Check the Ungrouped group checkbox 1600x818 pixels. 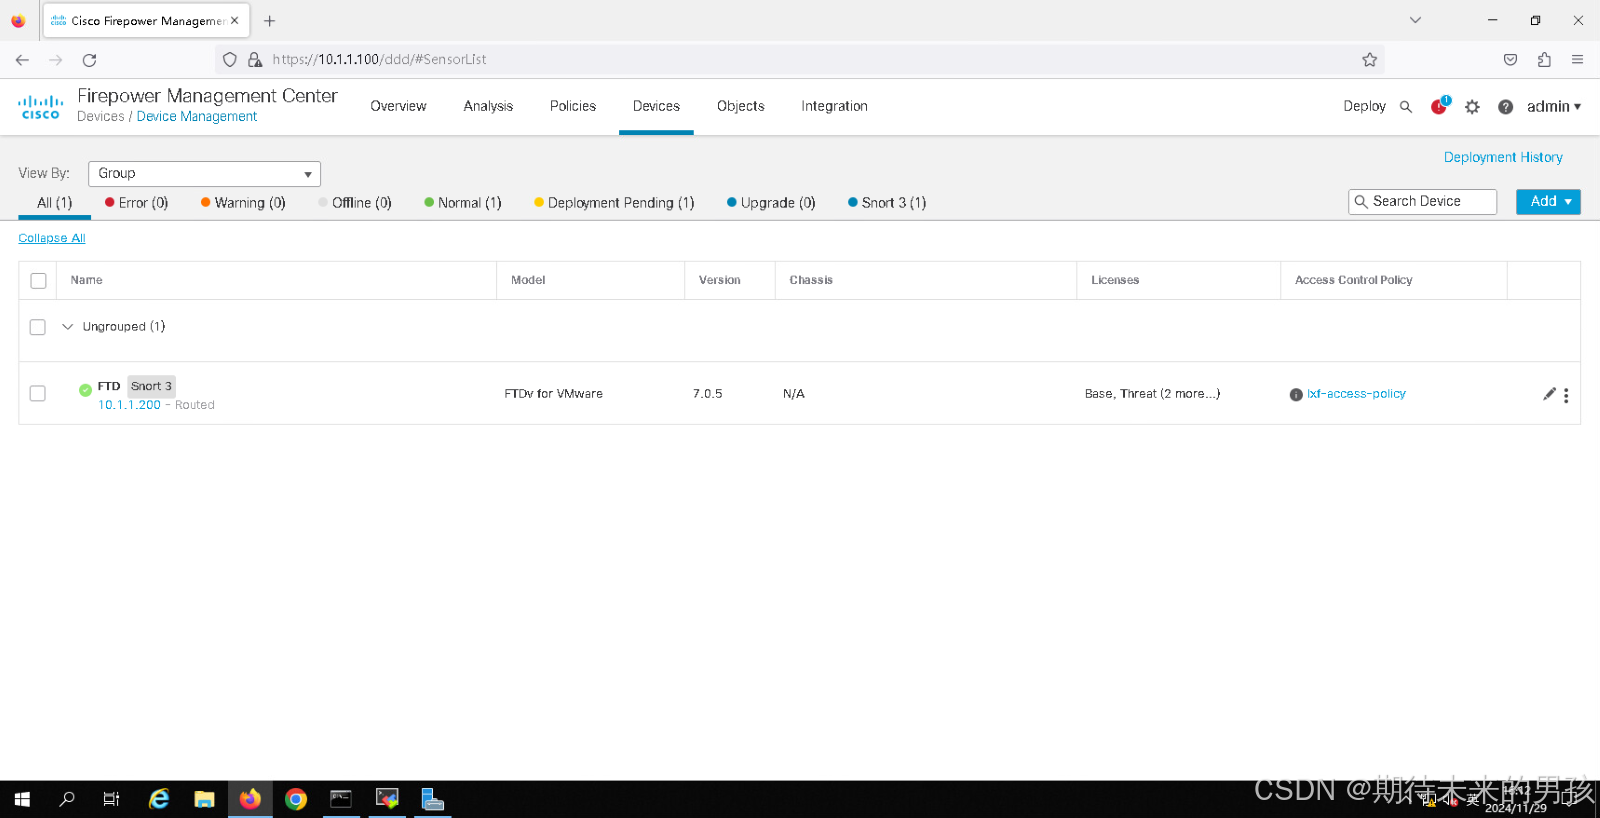point(38,327)
